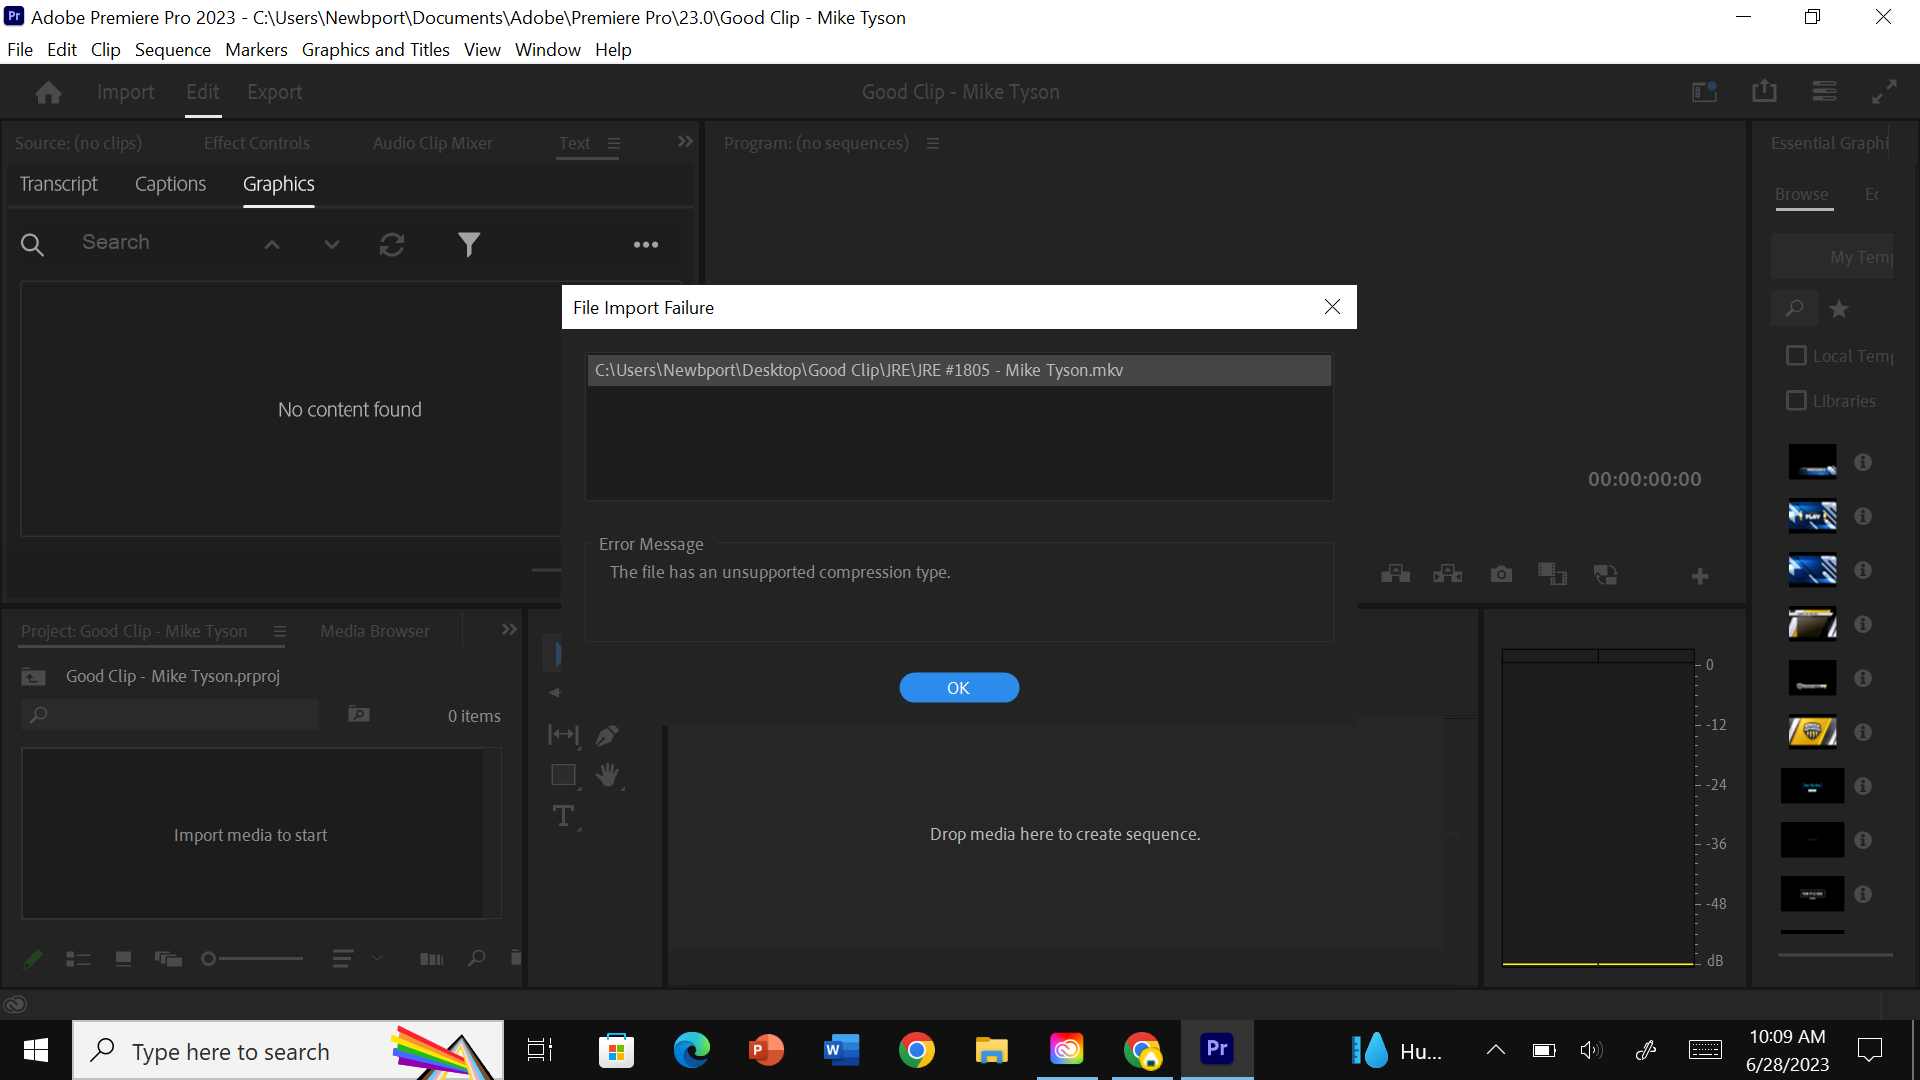Click the project panel search field
The image size is (1920, 1080).
pos(170,715)
